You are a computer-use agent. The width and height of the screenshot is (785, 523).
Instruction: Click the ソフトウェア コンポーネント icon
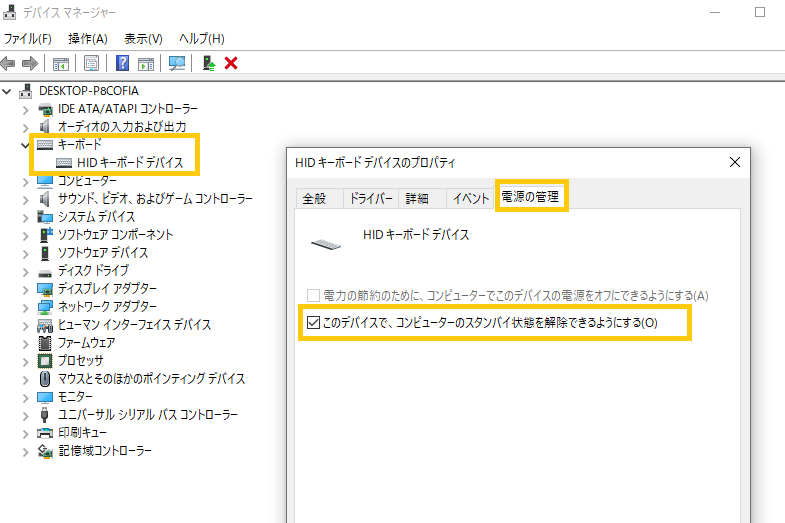click(46, 235)
